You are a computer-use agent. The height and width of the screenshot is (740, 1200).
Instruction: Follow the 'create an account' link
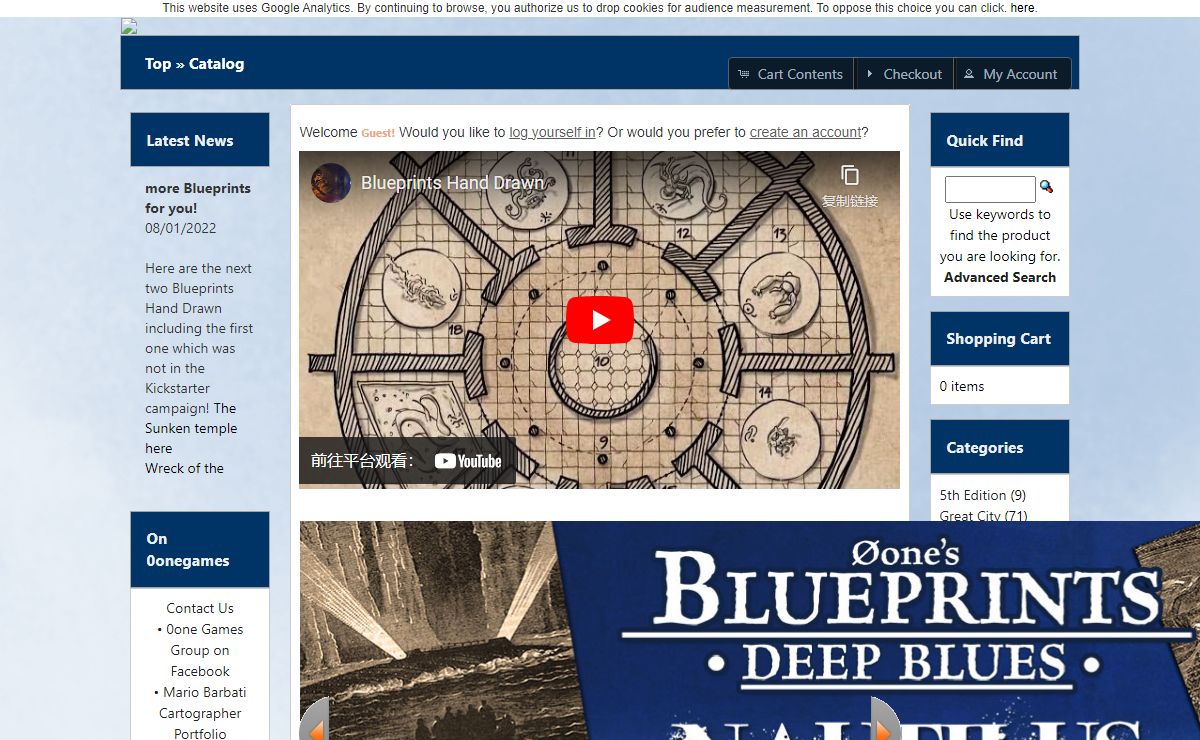[805, 132]
